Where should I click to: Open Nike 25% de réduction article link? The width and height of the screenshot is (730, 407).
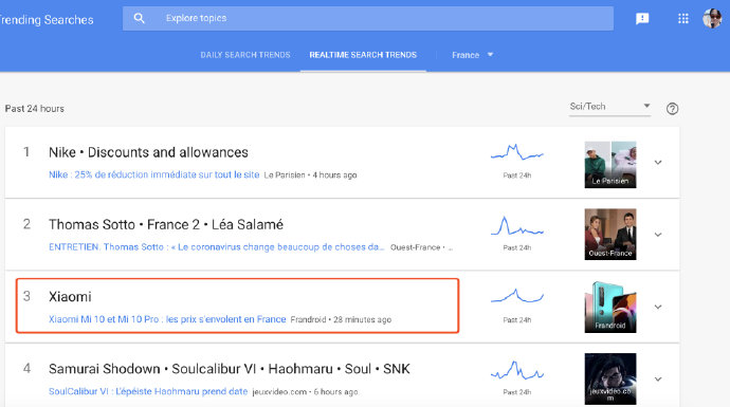(154, 175)
